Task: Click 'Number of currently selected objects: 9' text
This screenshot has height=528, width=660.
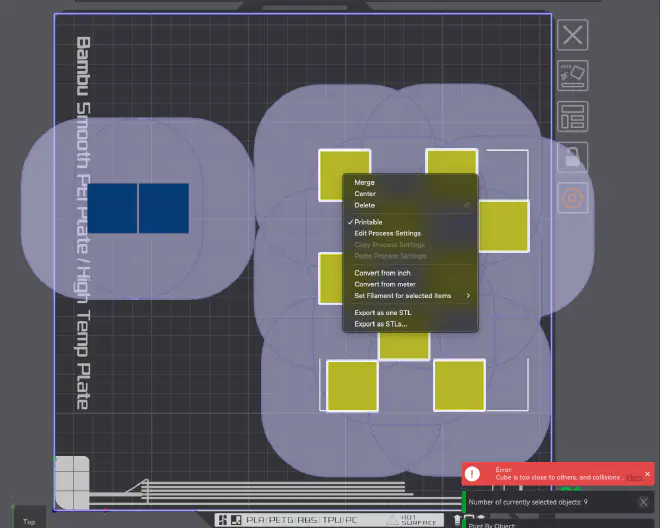Action: (528, 502)
